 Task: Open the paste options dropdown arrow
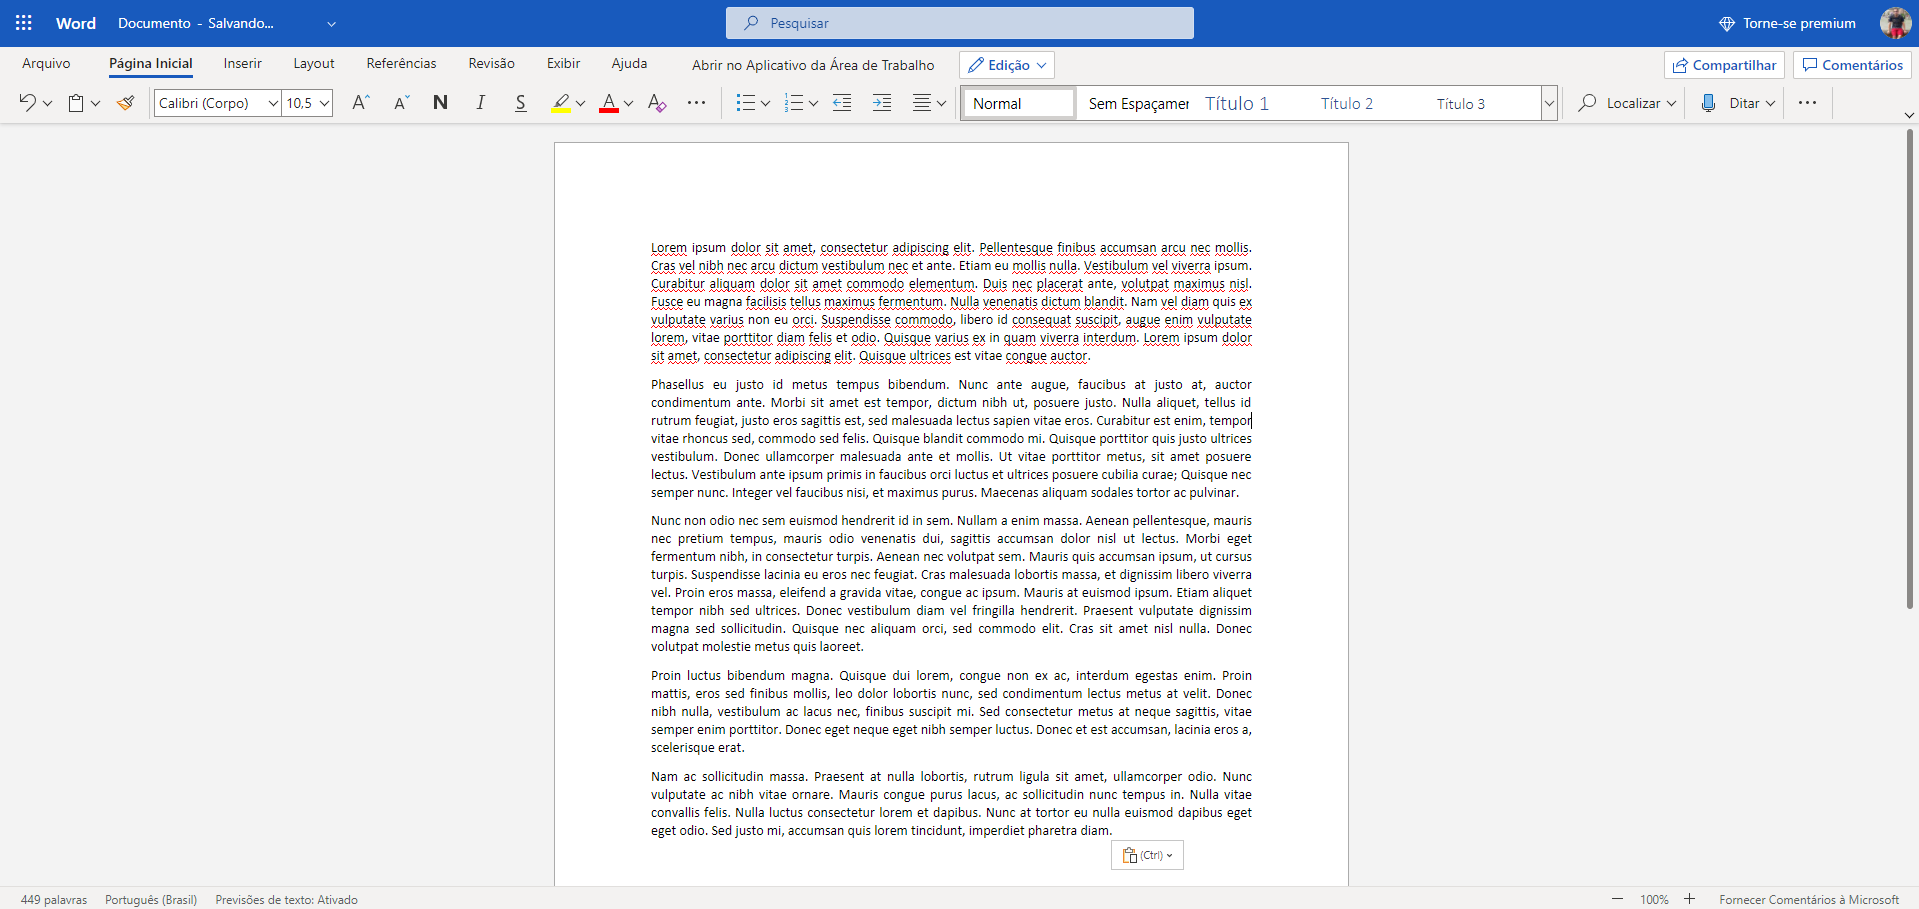[x=96, y=103]
